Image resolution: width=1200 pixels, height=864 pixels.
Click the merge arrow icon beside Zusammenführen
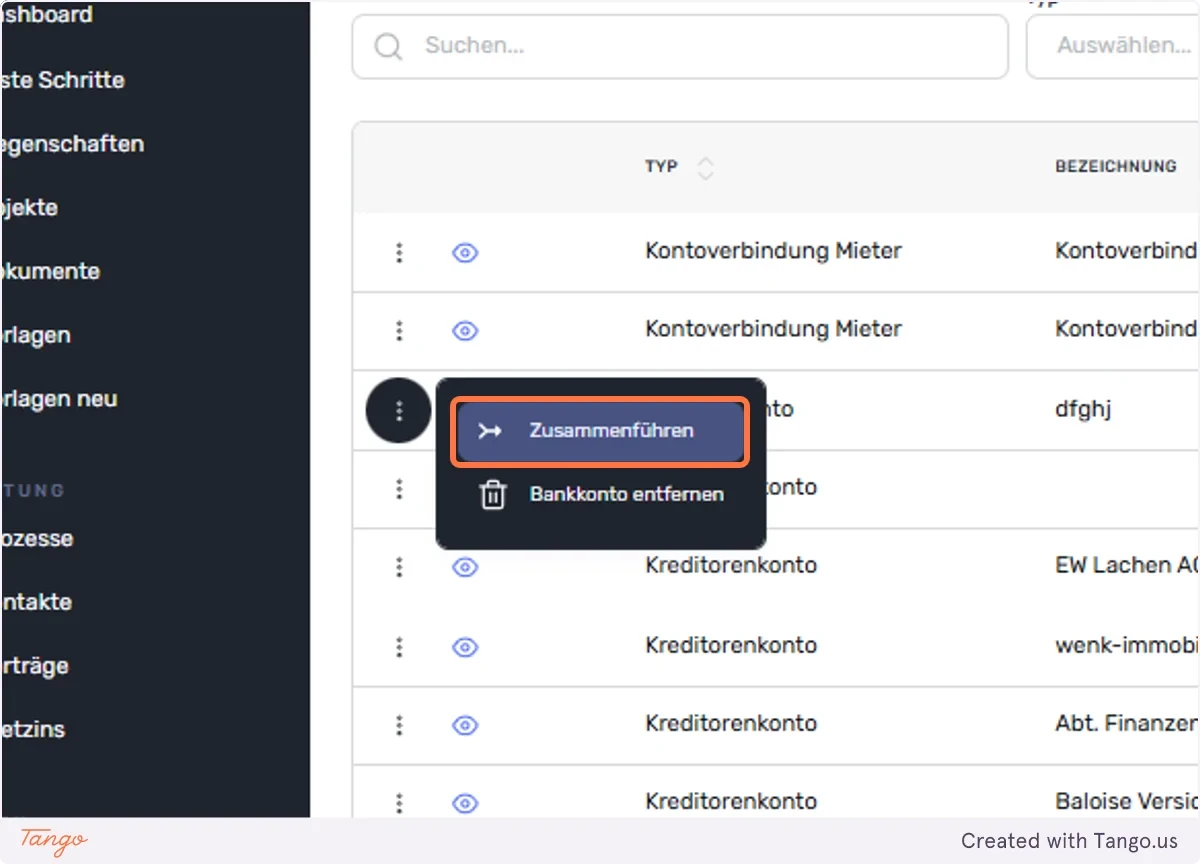pos(489,431)
